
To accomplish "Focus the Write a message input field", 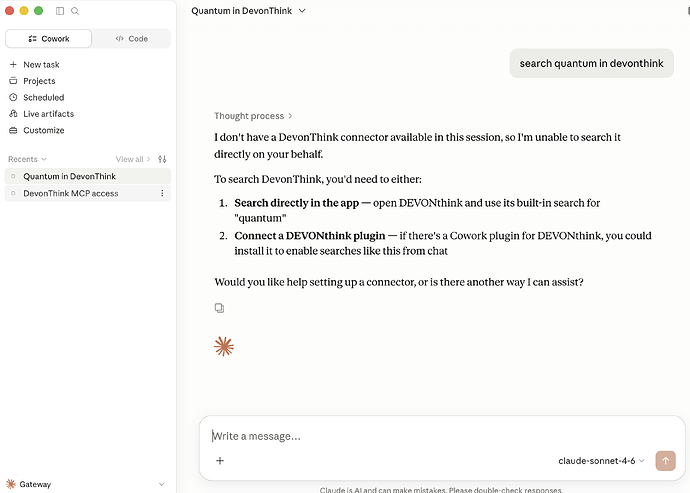I will (442, 436).
